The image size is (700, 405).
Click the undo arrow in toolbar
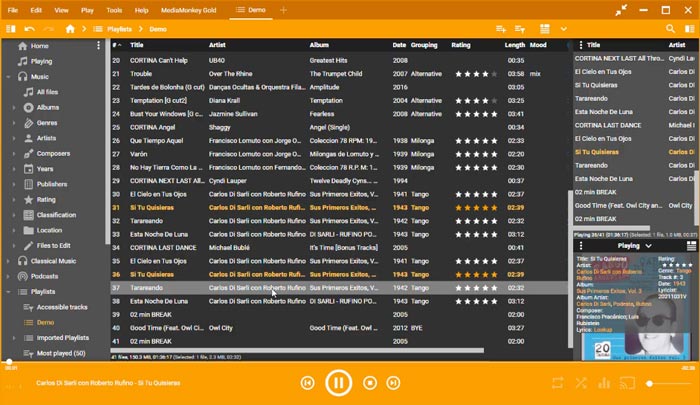point(30,29)
